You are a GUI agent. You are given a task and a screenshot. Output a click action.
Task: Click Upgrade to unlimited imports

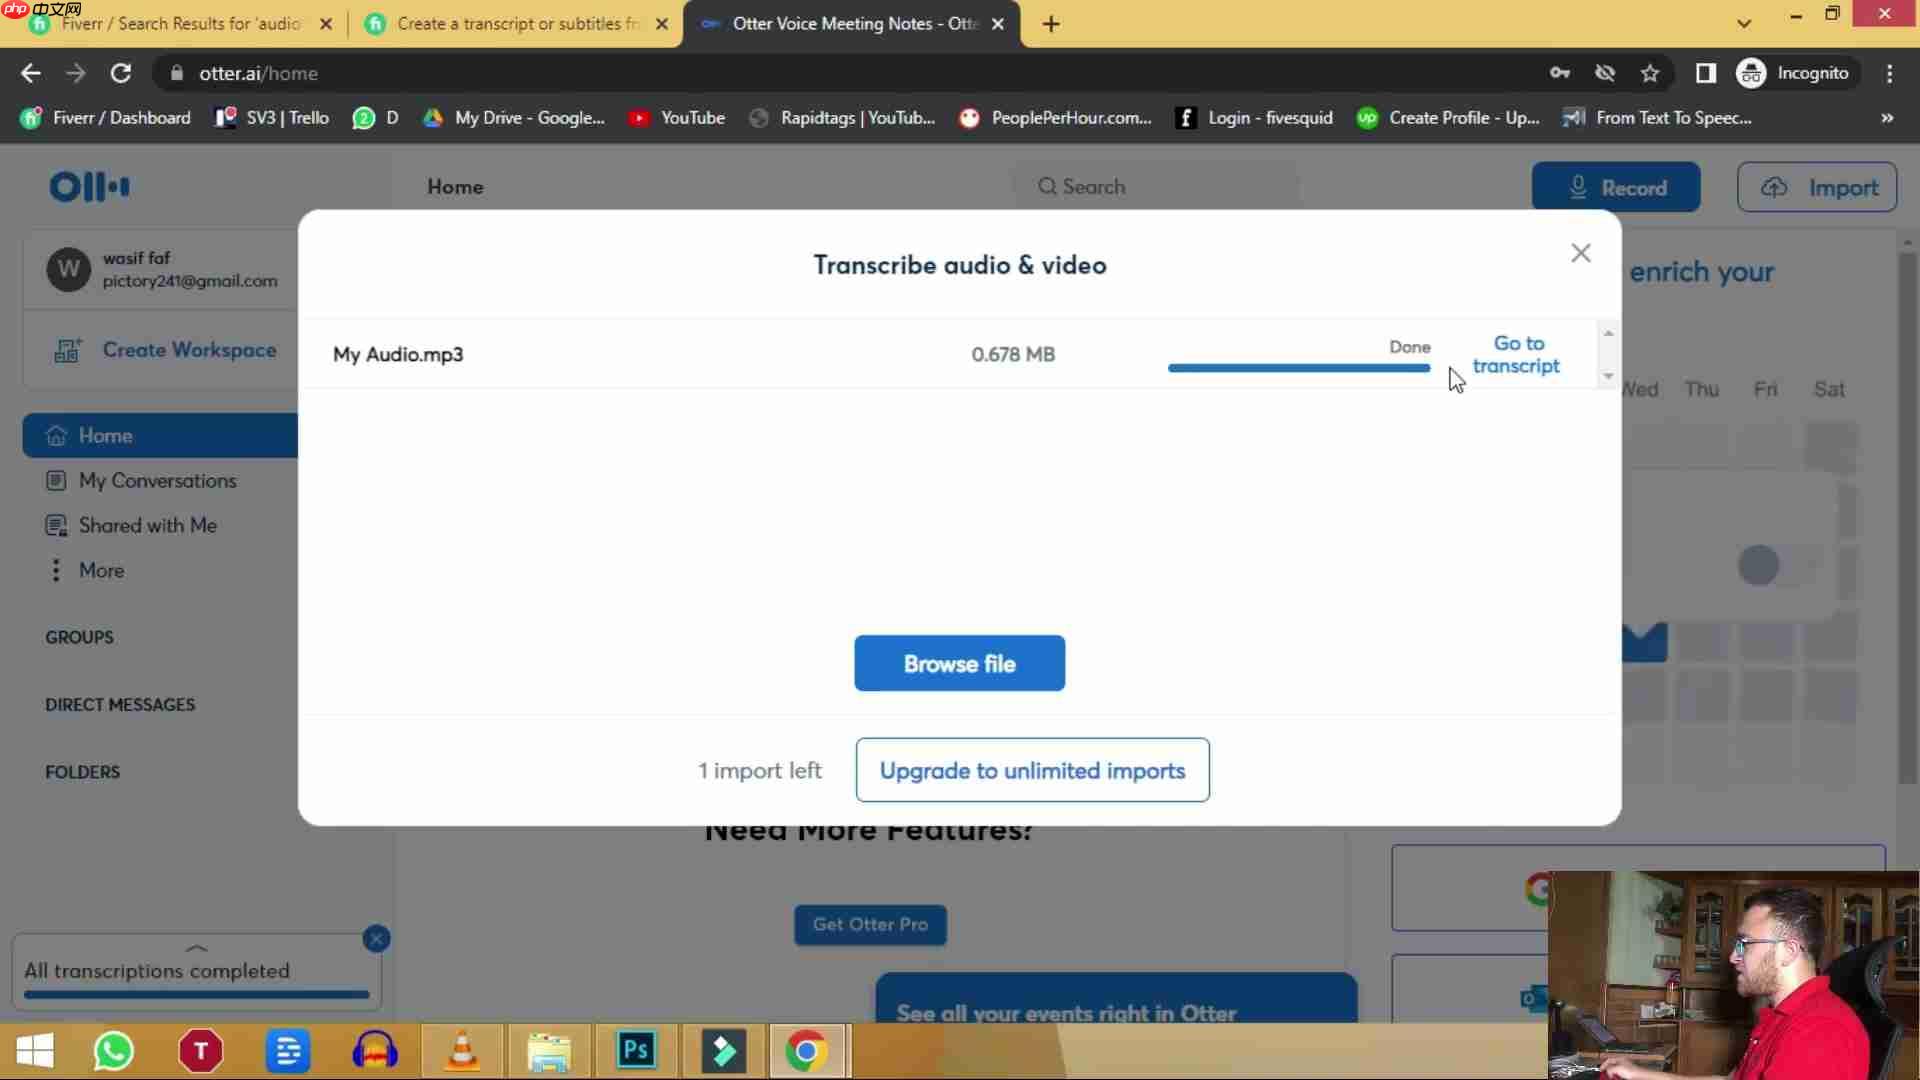1032,770
